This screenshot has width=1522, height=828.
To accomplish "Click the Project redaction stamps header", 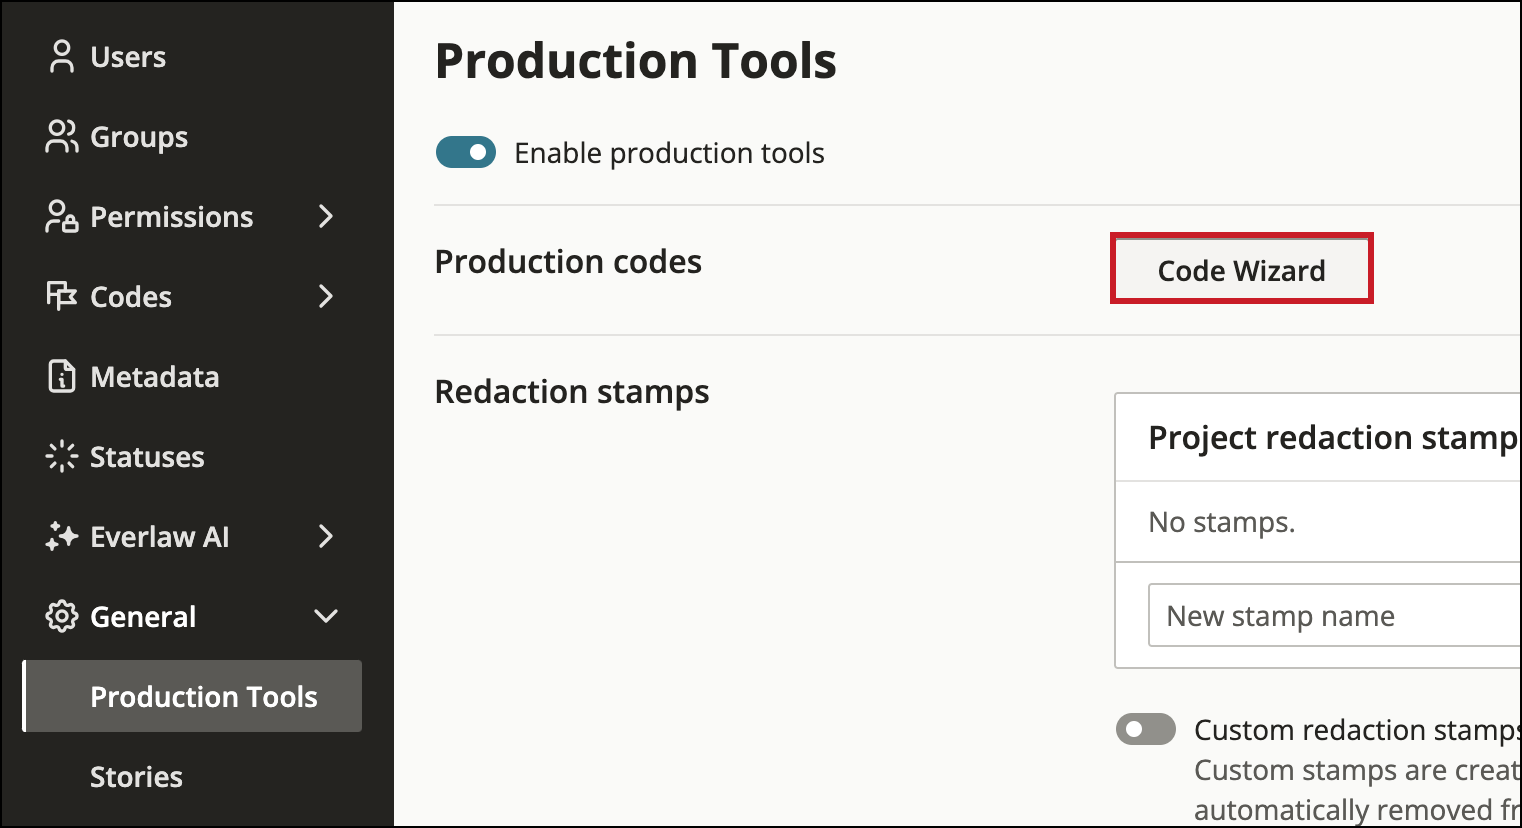I will tap(1333, 437).
